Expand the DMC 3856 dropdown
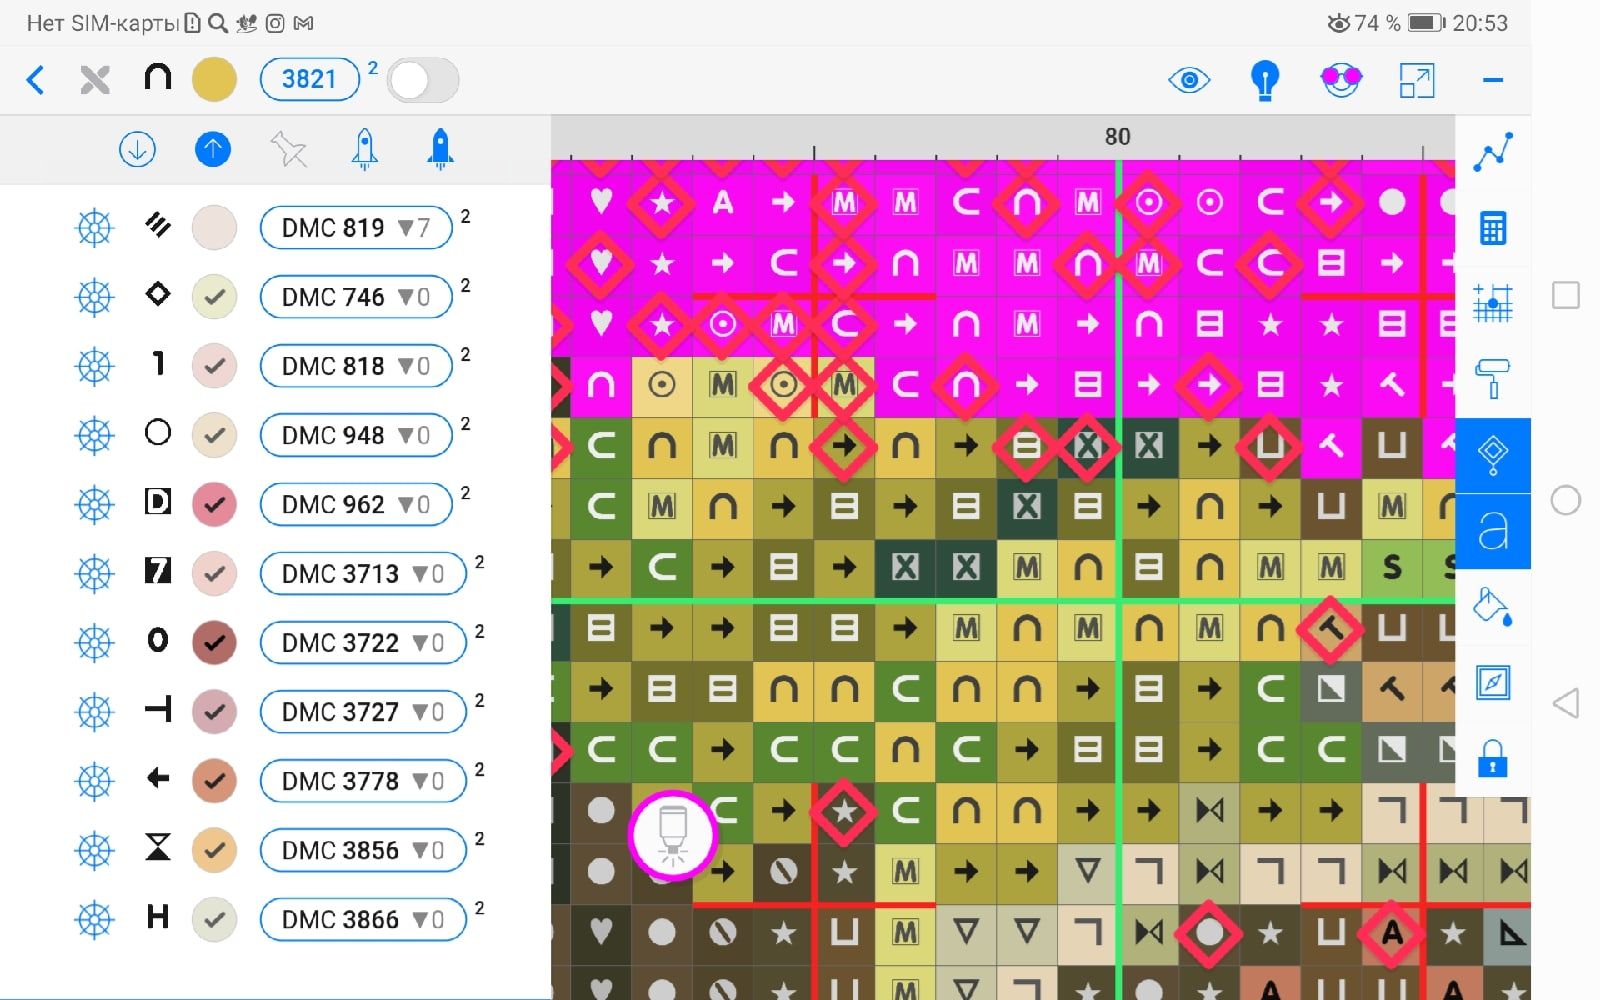 (362, 850)
